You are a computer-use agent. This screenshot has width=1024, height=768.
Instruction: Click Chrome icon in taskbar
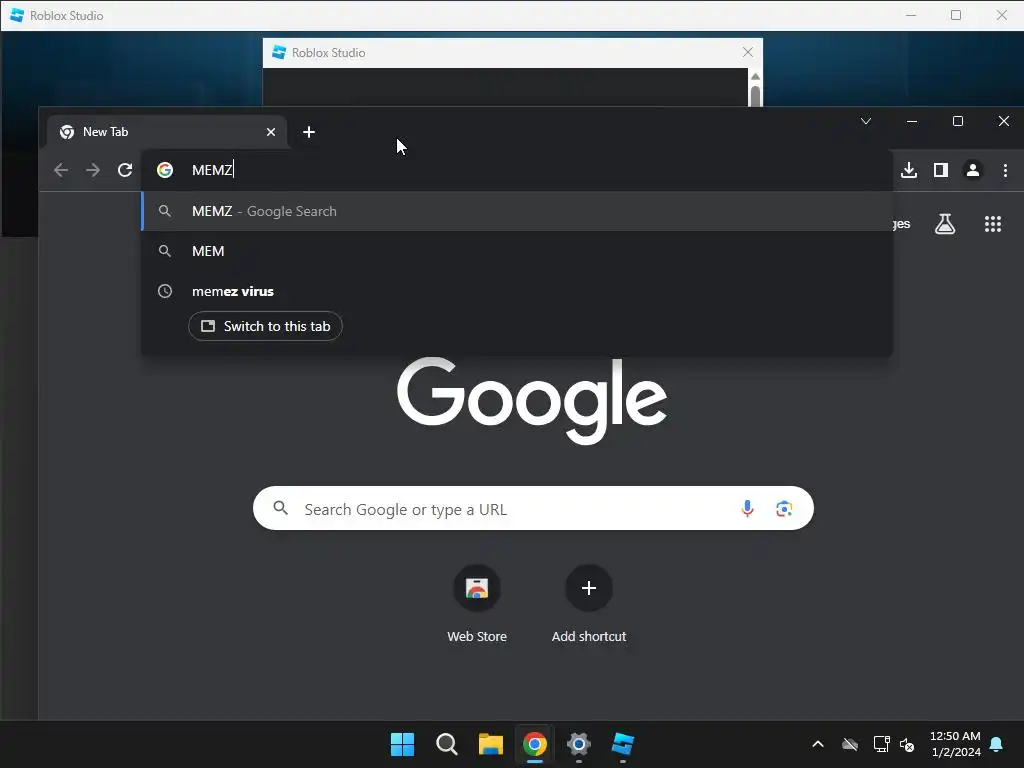(x=534, y=744)
